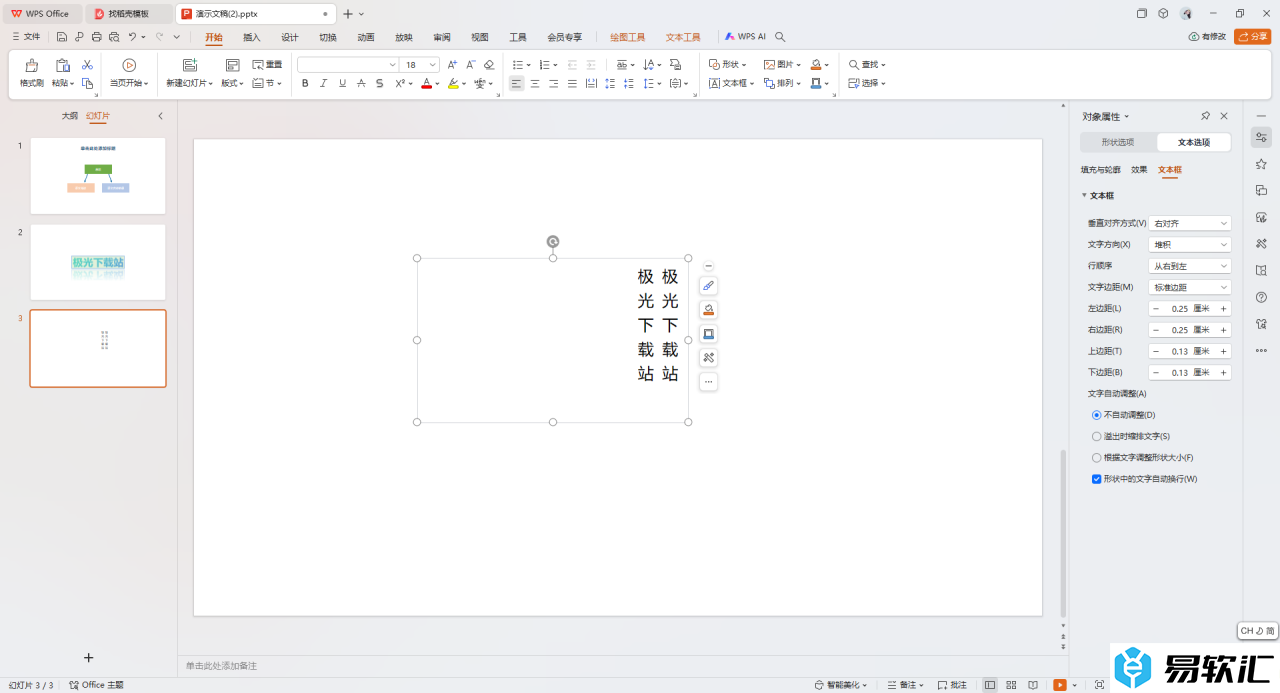Image resolution: width=1280 pixels, height=693 pixels.
Task: Open 行顺序 dropdown showing 从右到左
Action: click(x=1190, y=266)
